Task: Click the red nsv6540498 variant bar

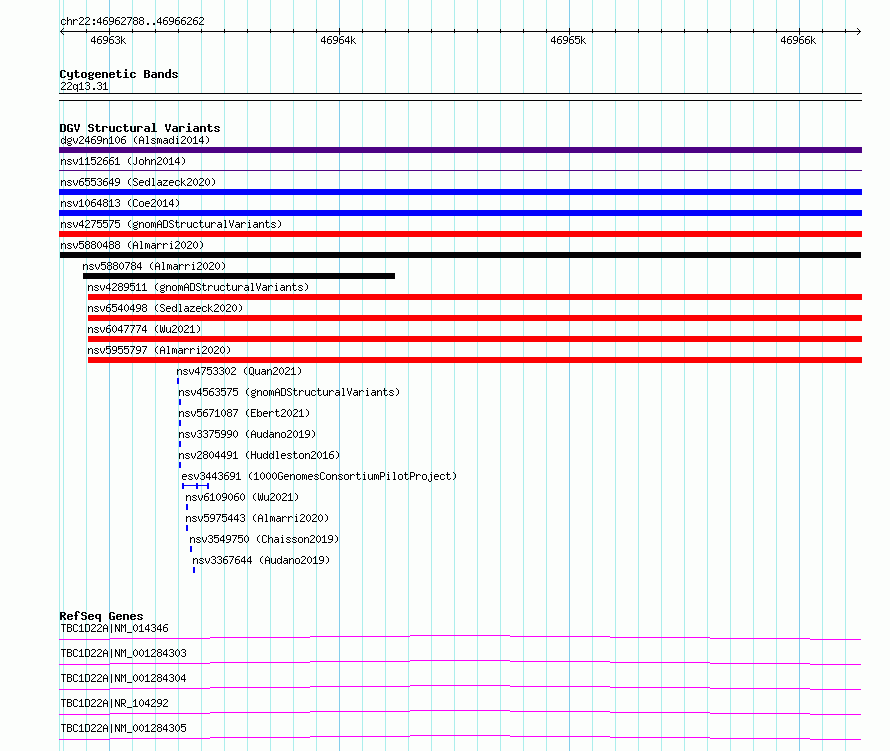Action: pos(475,318)
